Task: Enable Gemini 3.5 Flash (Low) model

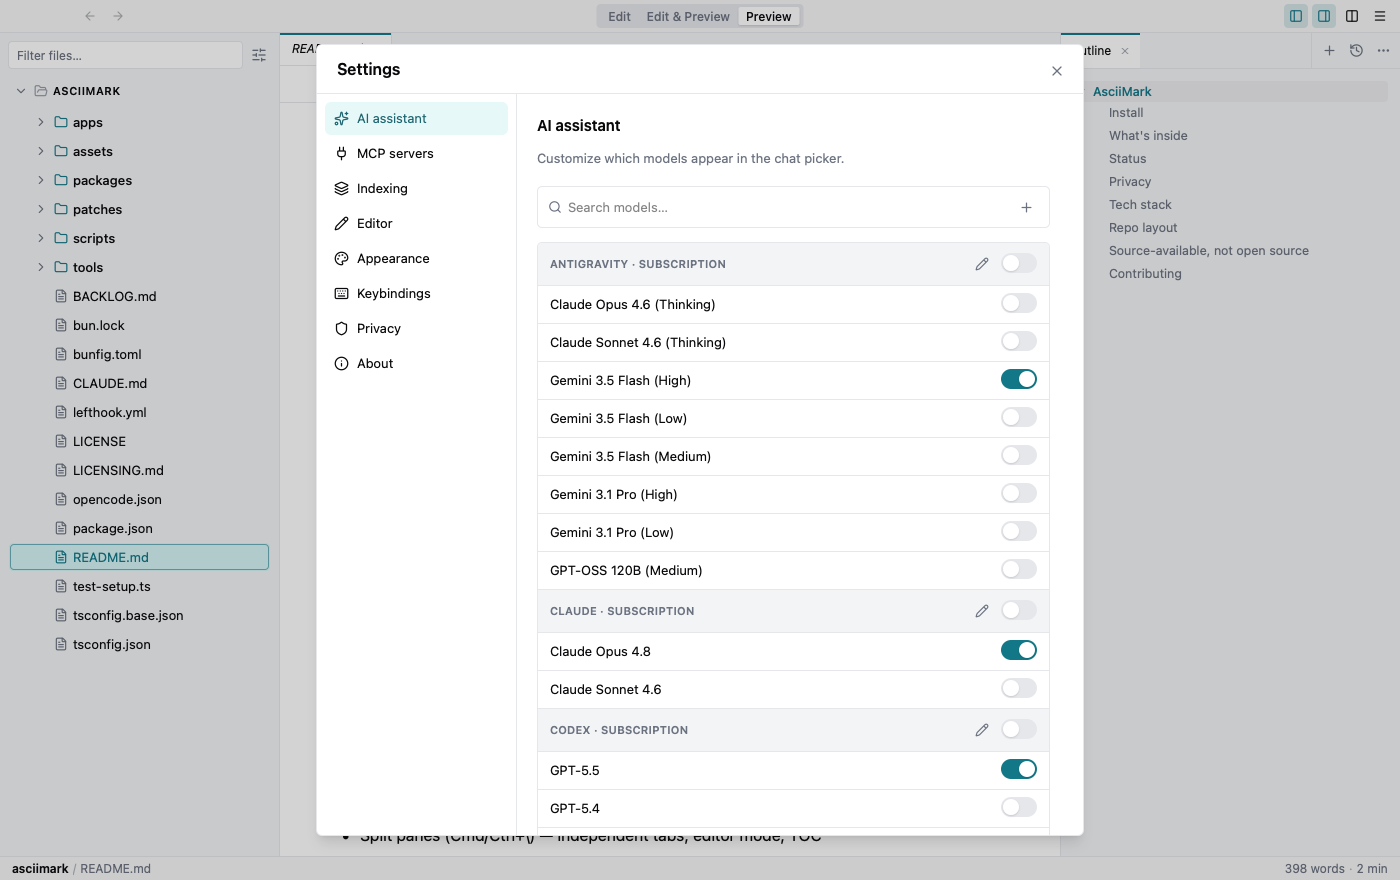Action: point(1019,417)
